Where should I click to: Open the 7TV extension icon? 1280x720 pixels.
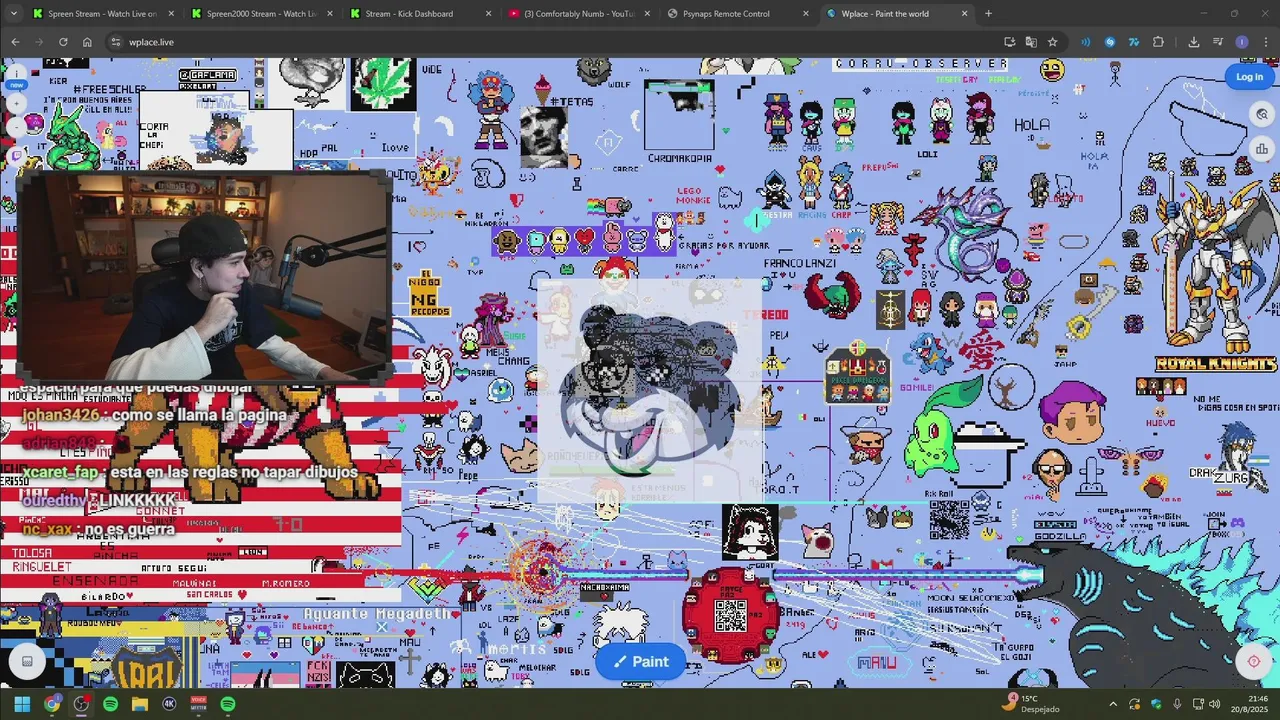point(1133,42)
